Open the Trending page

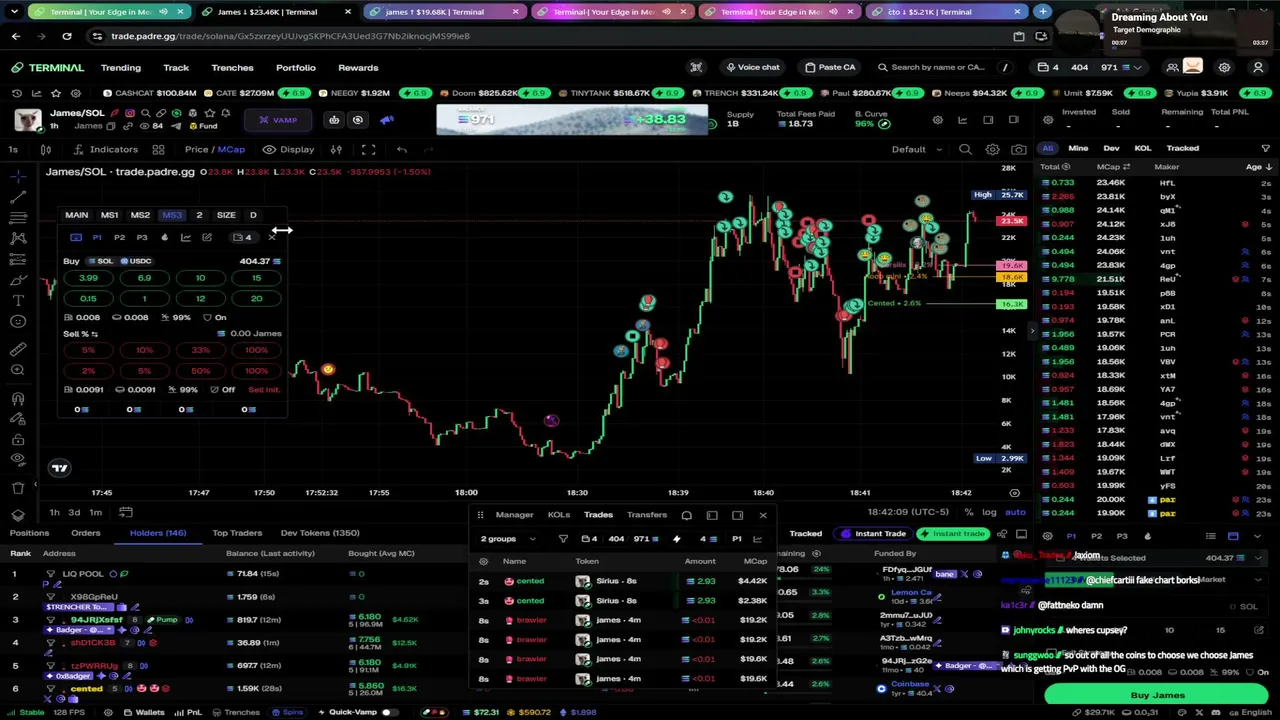(120, 68)
